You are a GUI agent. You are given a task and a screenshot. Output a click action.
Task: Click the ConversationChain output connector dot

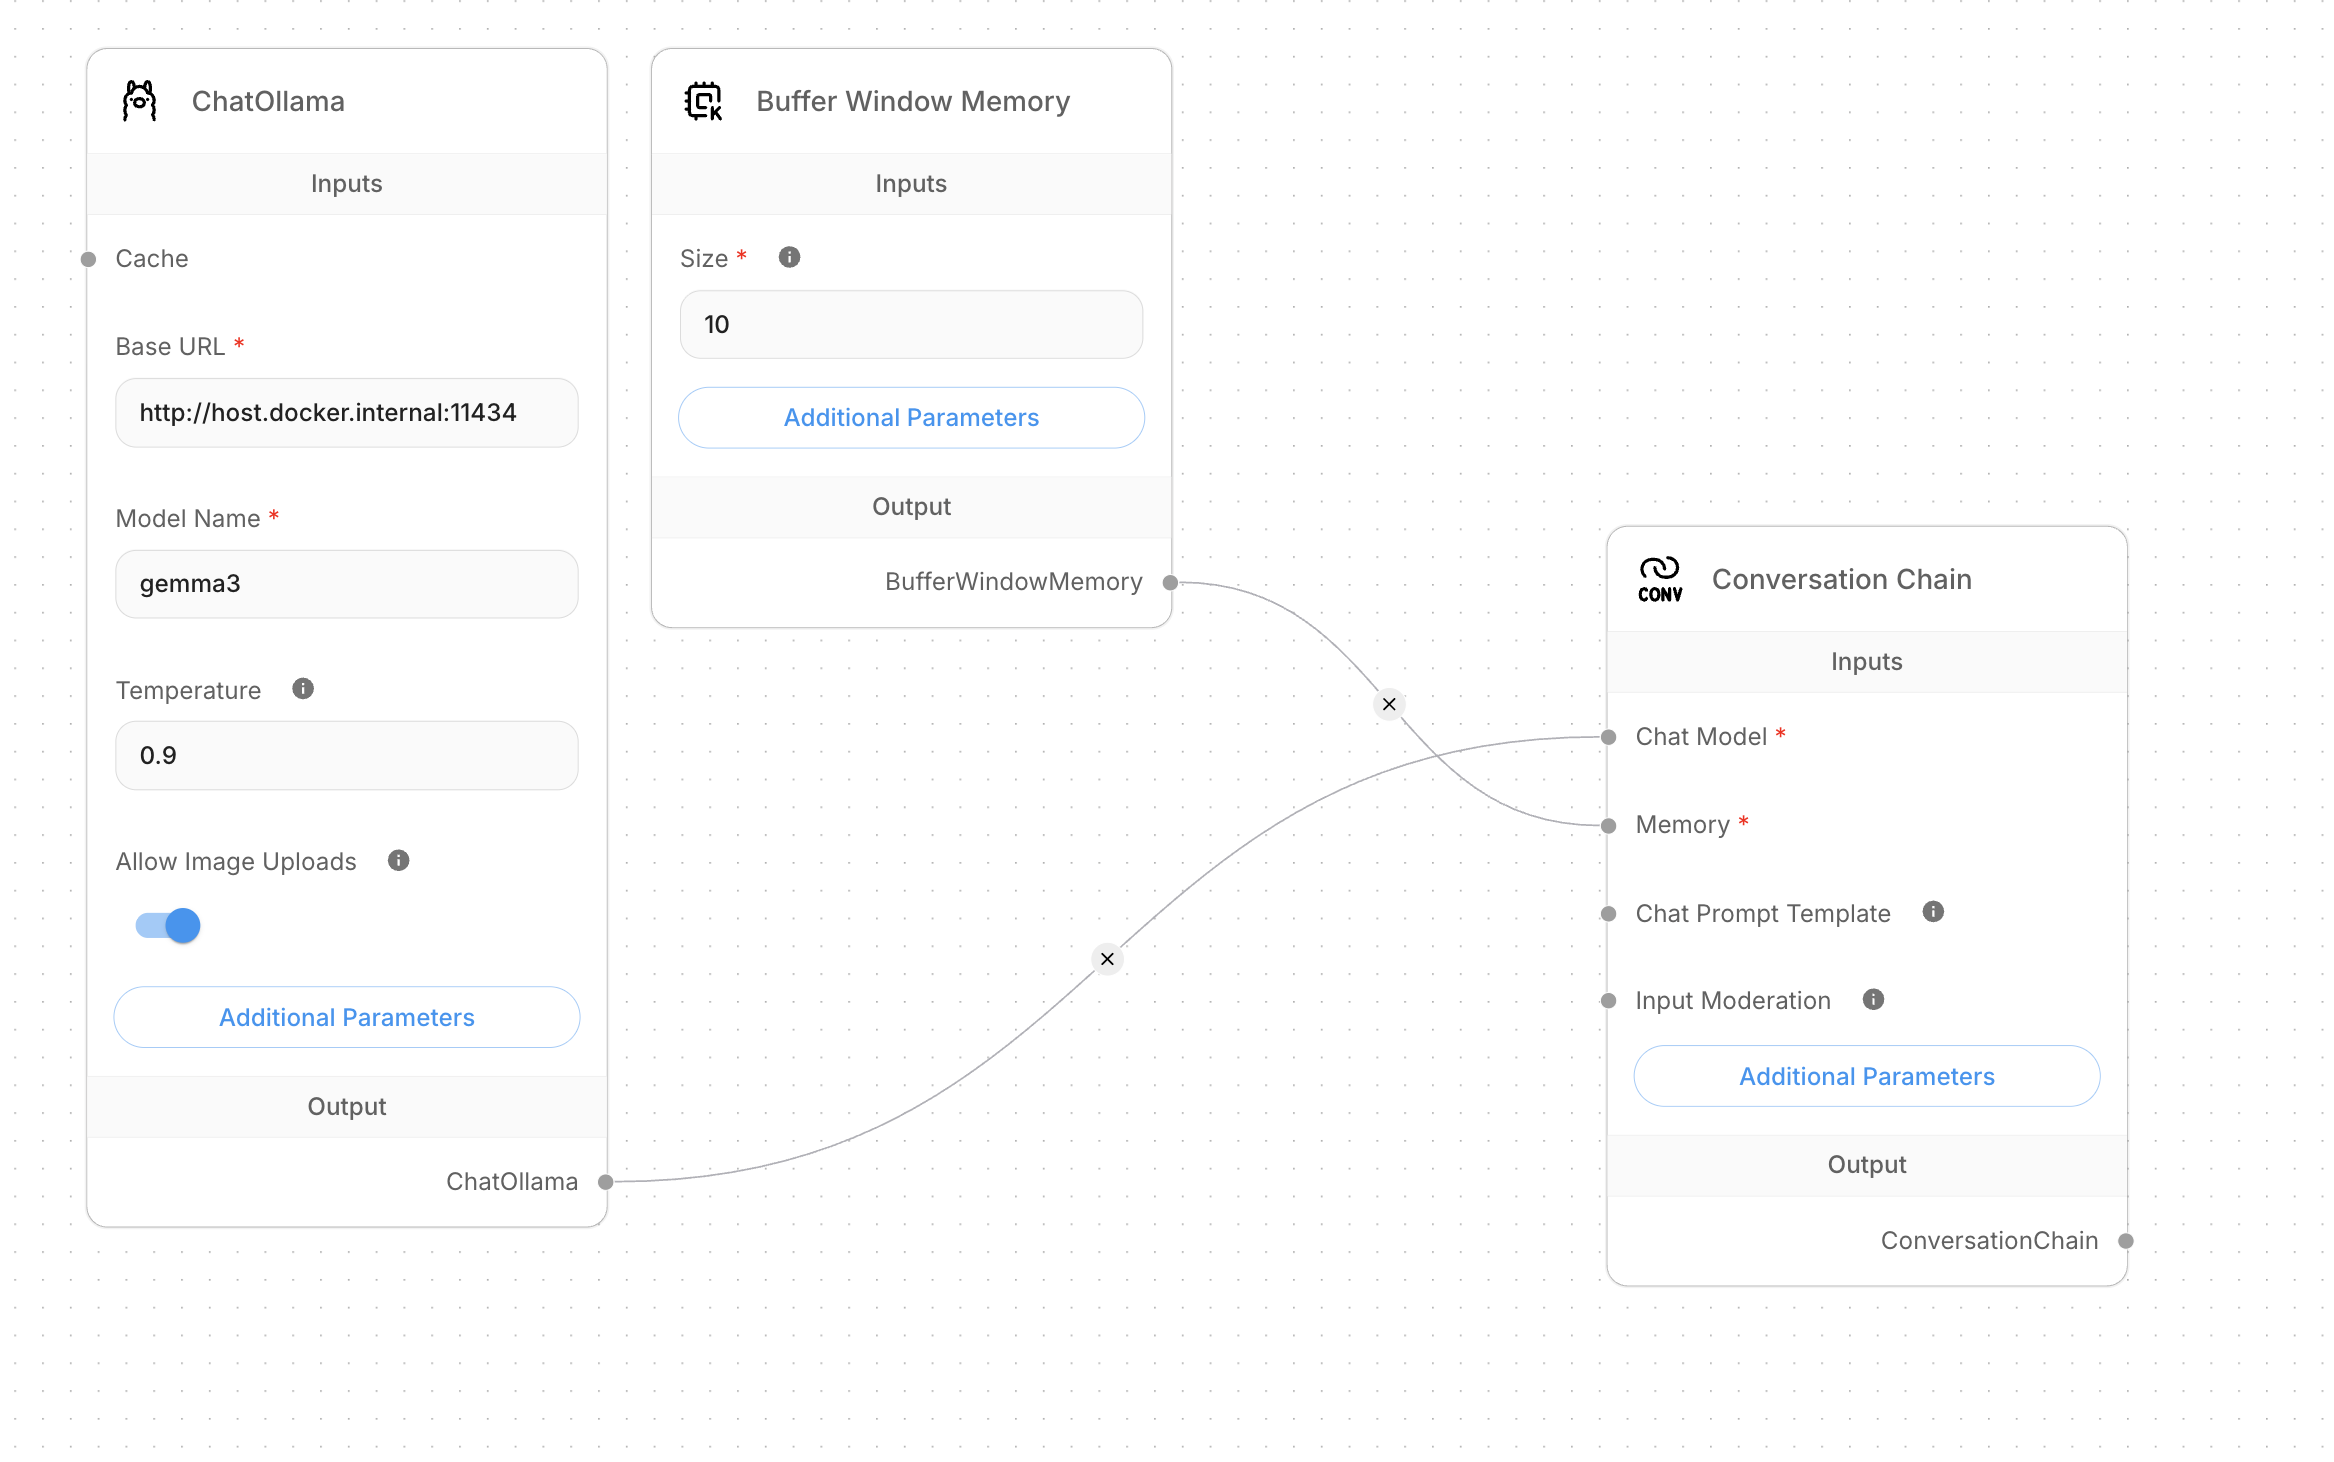coord(2126,1240)
